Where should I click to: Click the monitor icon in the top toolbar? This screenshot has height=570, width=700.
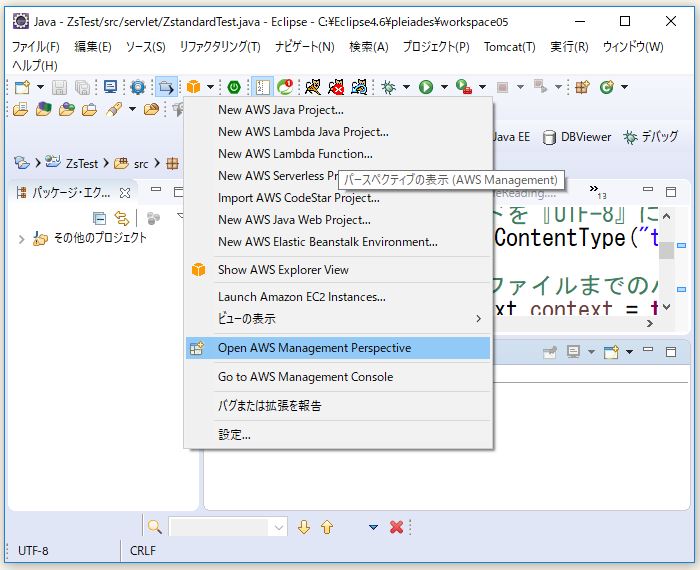point(110,87)
